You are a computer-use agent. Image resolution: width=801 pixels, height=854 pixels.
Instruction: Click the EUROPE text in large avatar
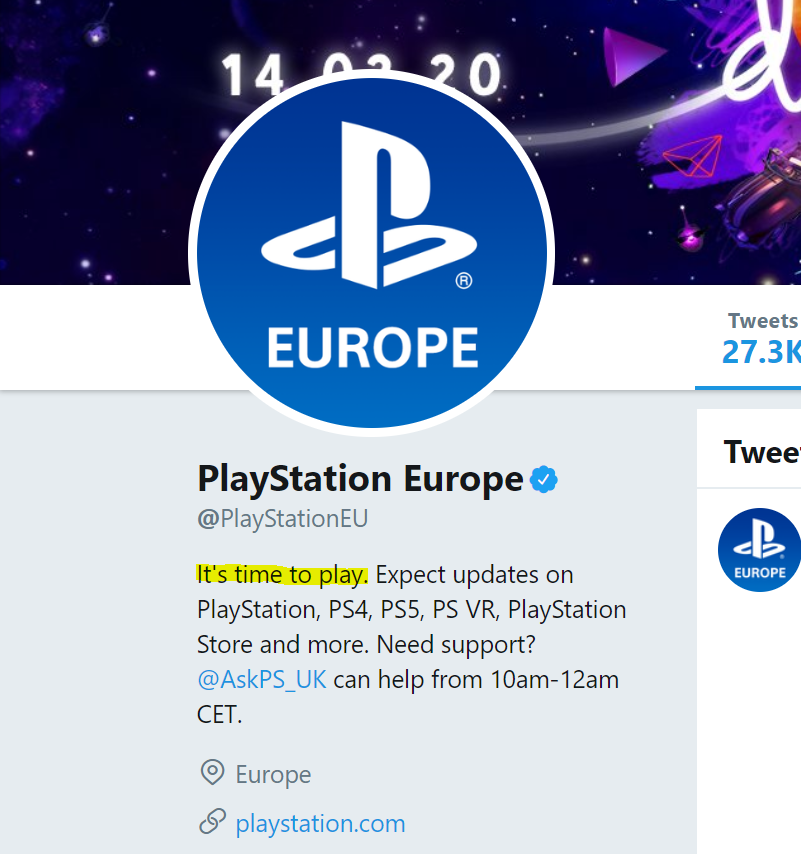tap(372, 347)
